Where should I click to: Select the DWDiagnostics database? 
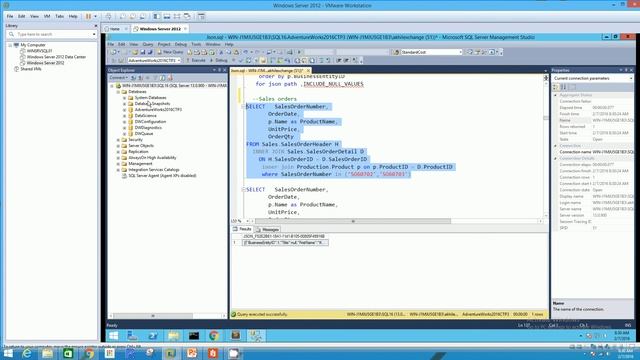(x=148, y=128)
